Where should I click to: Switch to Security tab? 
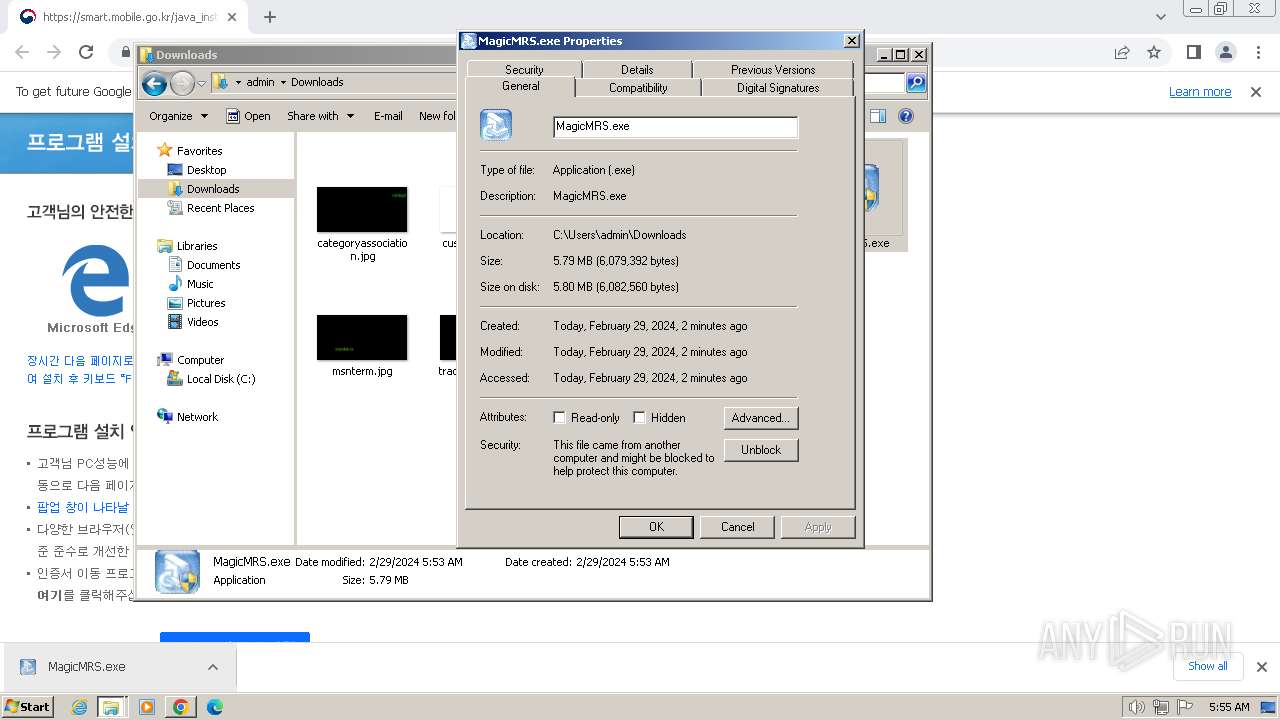click(x=524, y=70)
